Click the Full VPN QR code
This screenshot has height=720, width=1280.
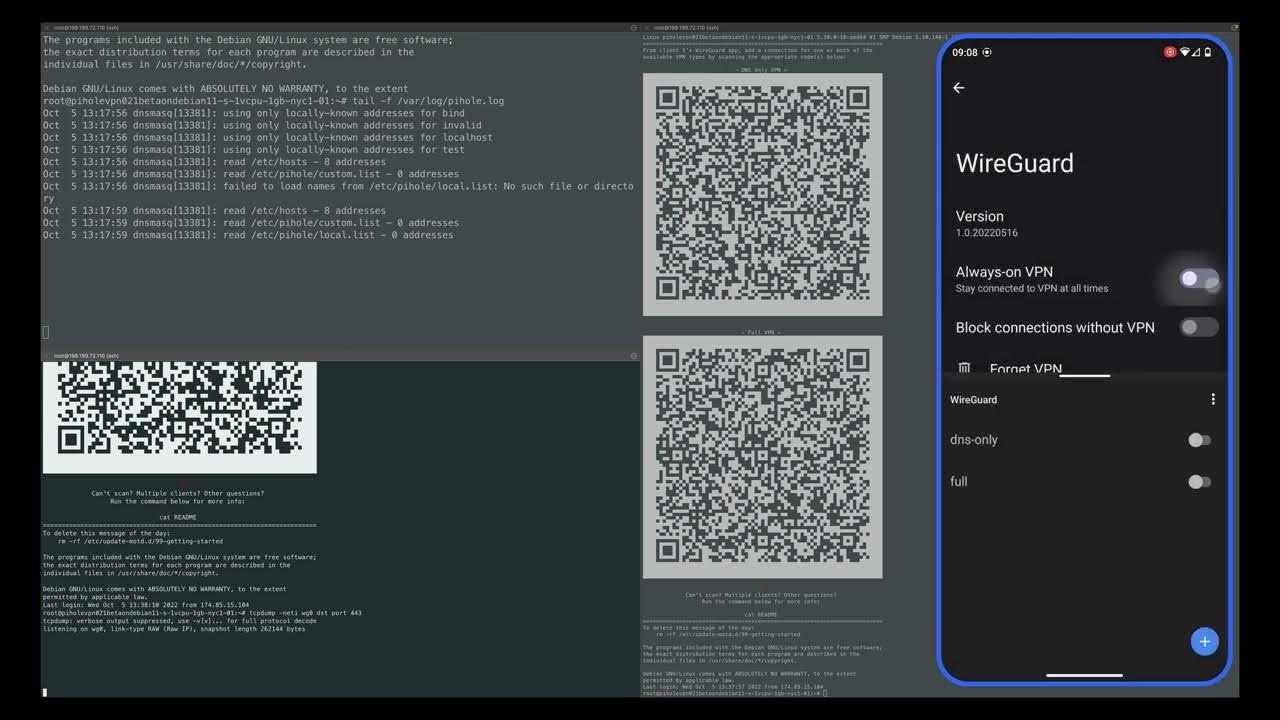pyautogui.click(x=762, y=457)
